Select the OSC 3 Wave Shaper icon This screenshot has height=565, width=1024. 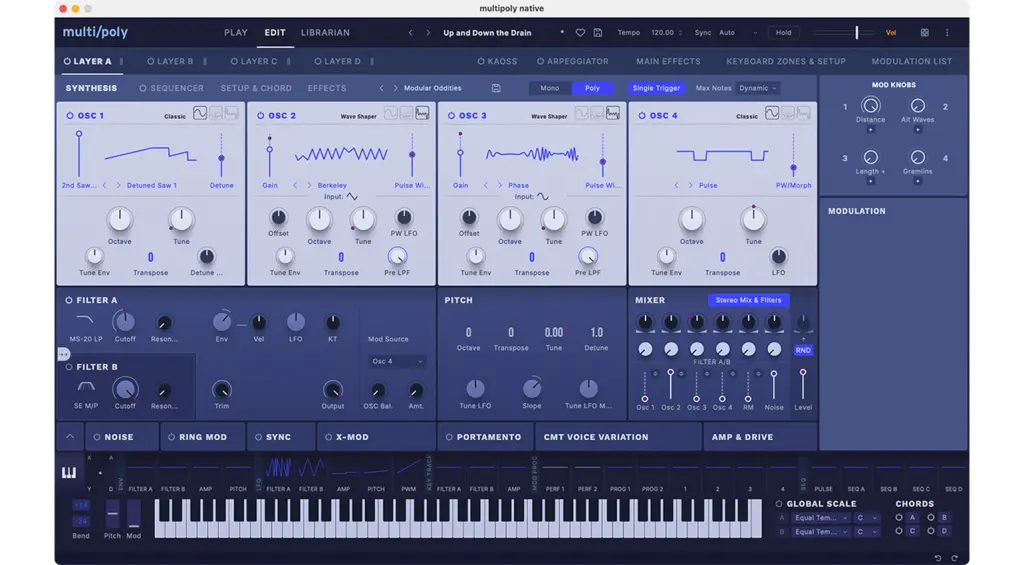click(613, 113)
